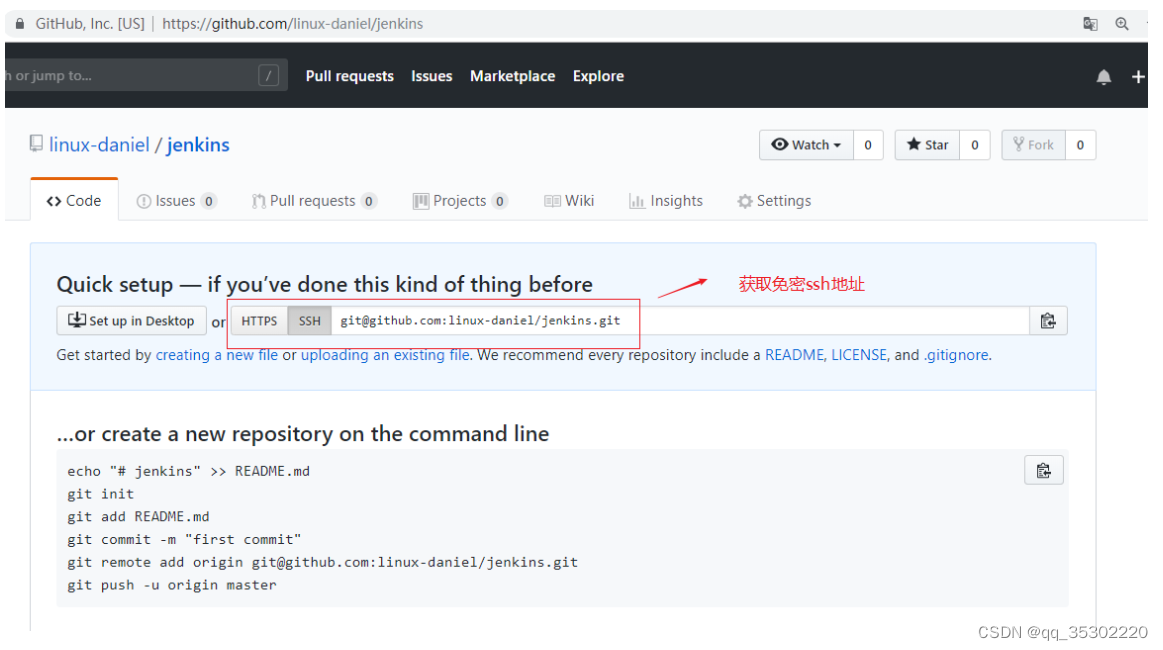Select the Code tab

coord(74,200)
